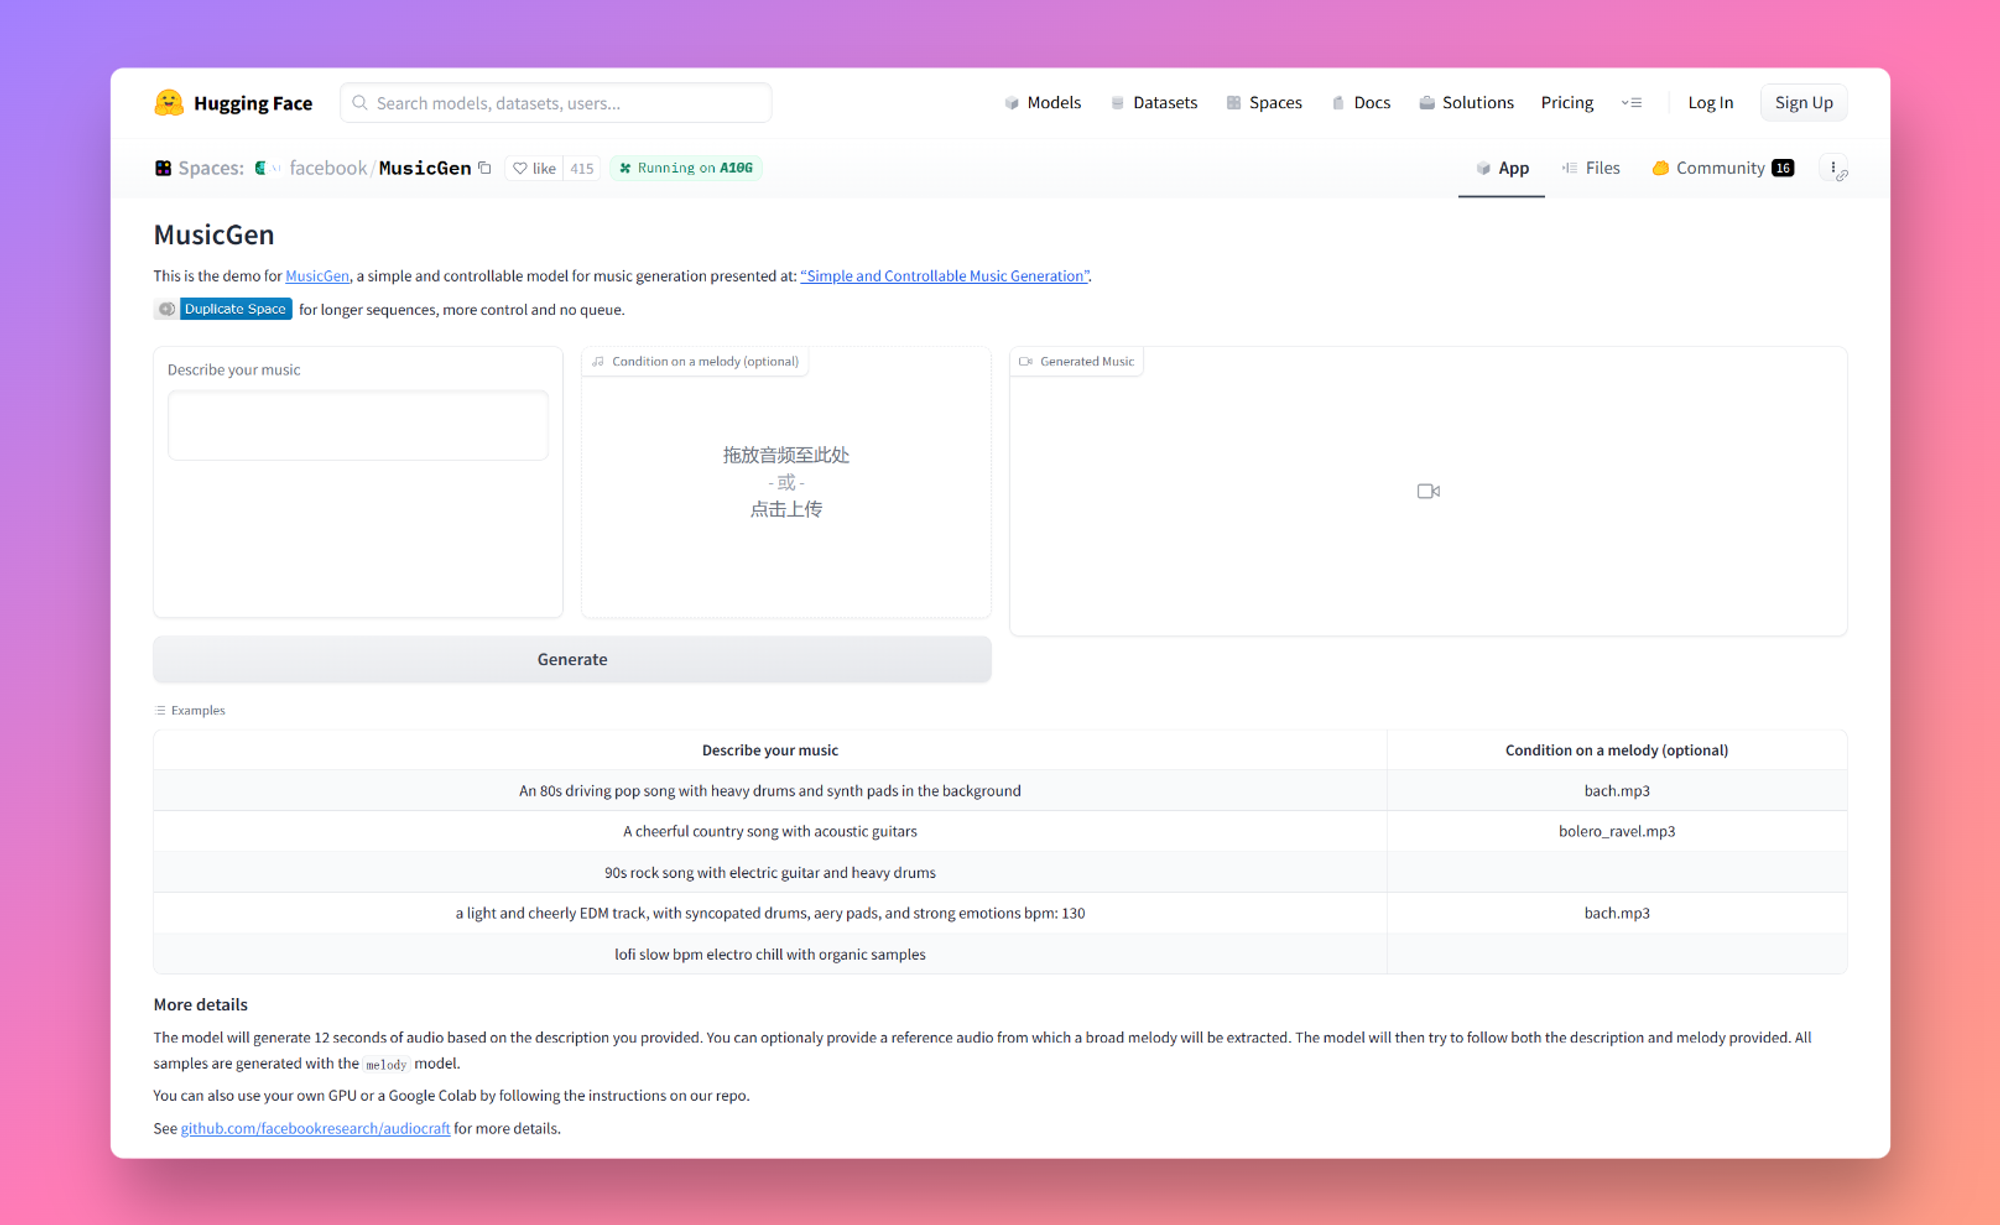Image resolution: width=2000 pixels, height=1225 pixels.
Task: Open the github.com/facebookresearch/audiocraft link
Action: point(315,1128)
